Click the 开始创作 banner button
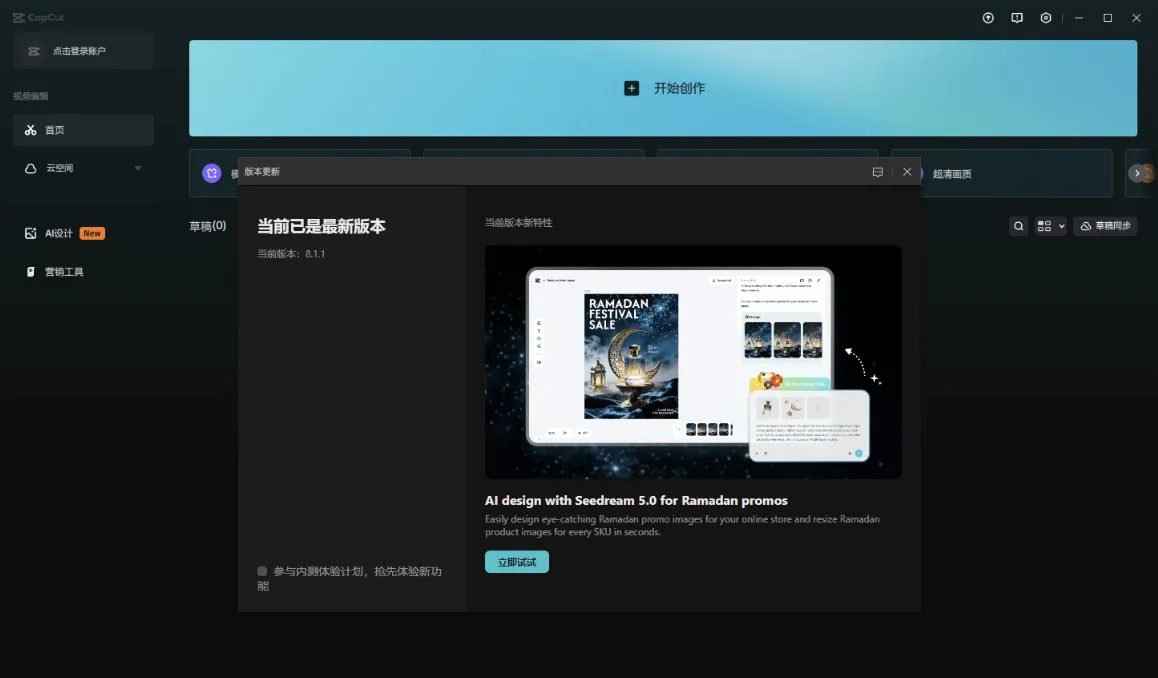1158x678 pixels. 663,87
